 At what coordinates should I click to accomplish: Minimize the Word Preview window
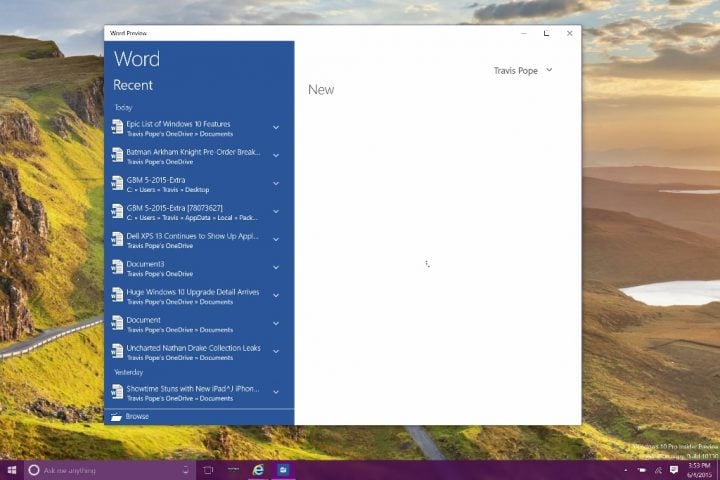(x=524, y=33)
